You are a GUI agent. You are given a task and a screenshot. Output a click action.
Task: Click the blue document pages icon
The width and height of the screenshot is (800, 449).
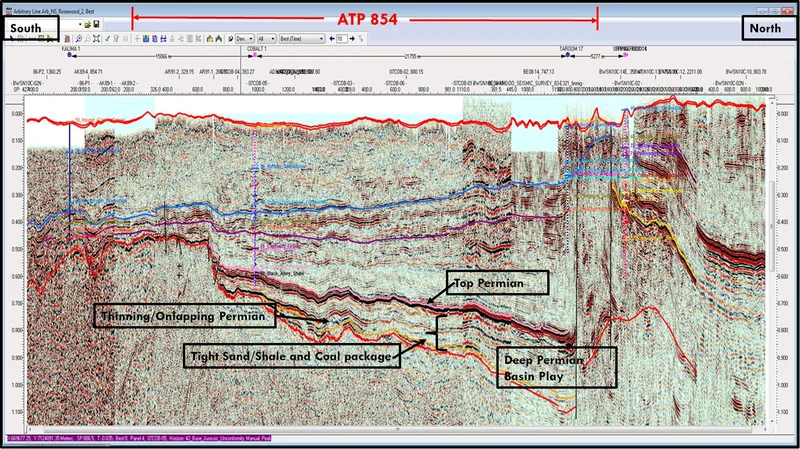[155, 39]
